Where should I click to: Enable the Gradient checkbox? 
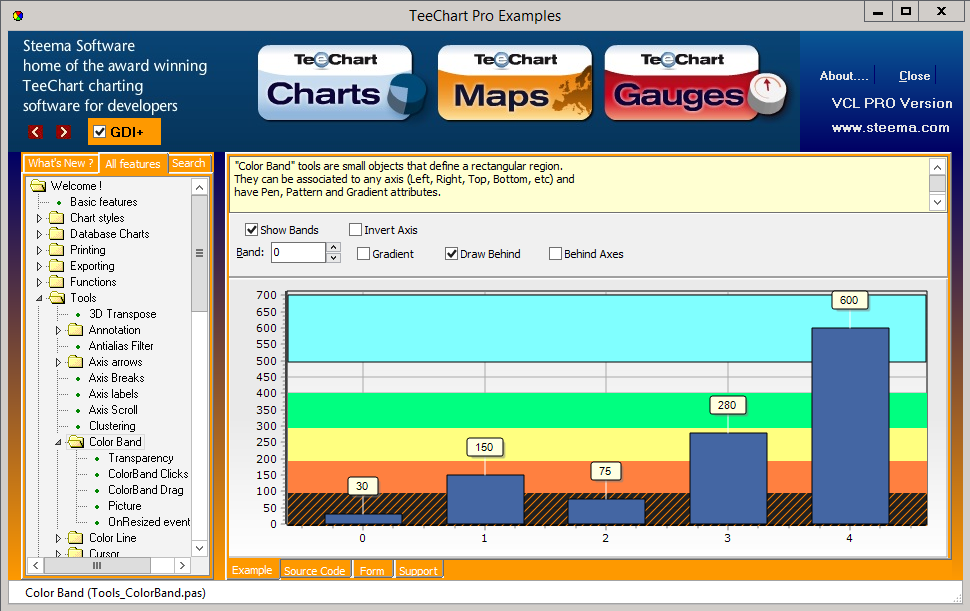(364, 254)
